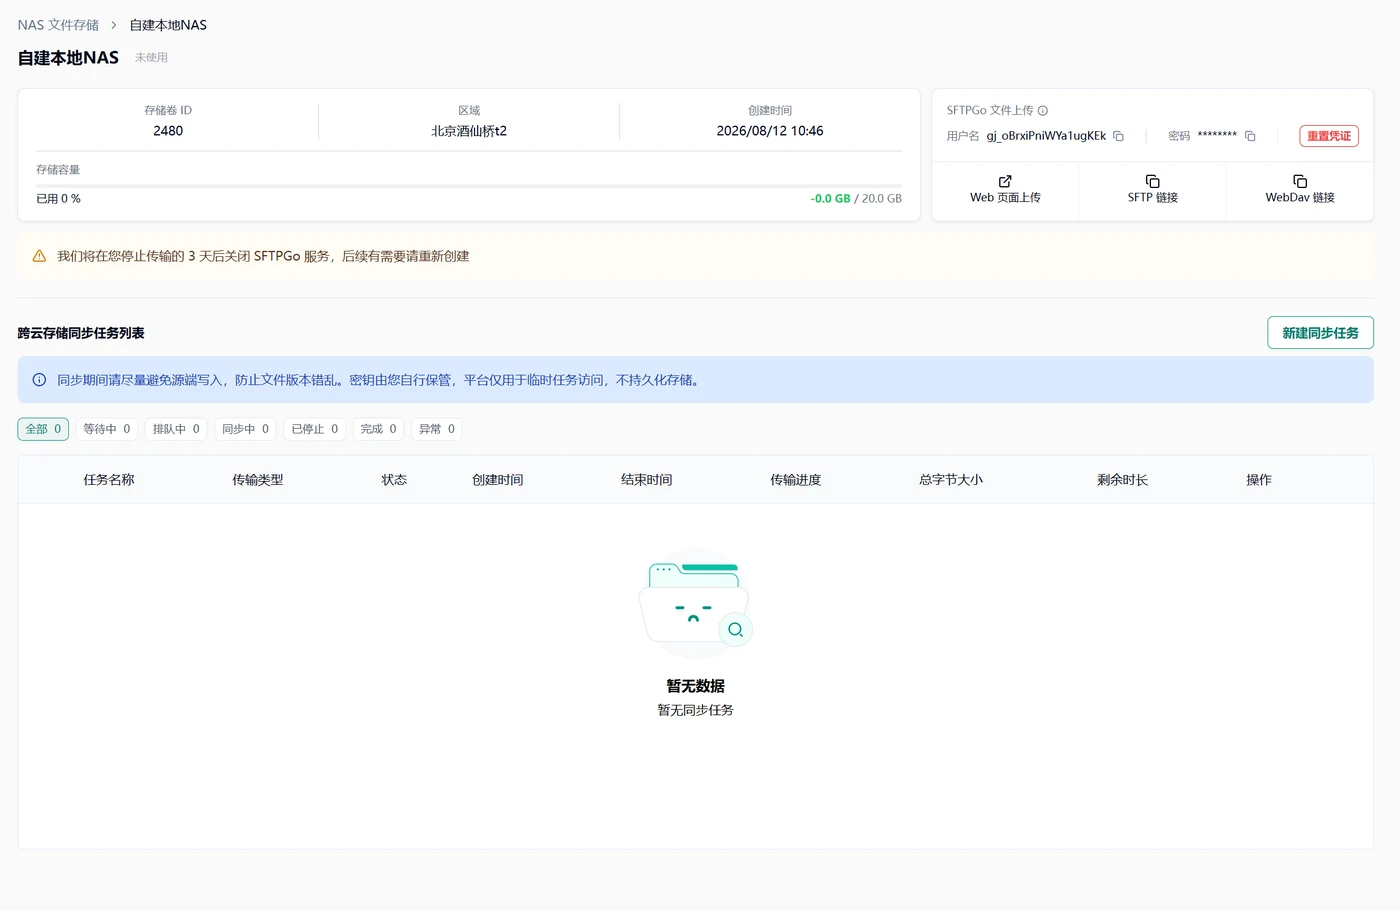Click the region 北京酒仙桥t2
The height and width of the screenshot is (911, 1400).
point(469,131)
